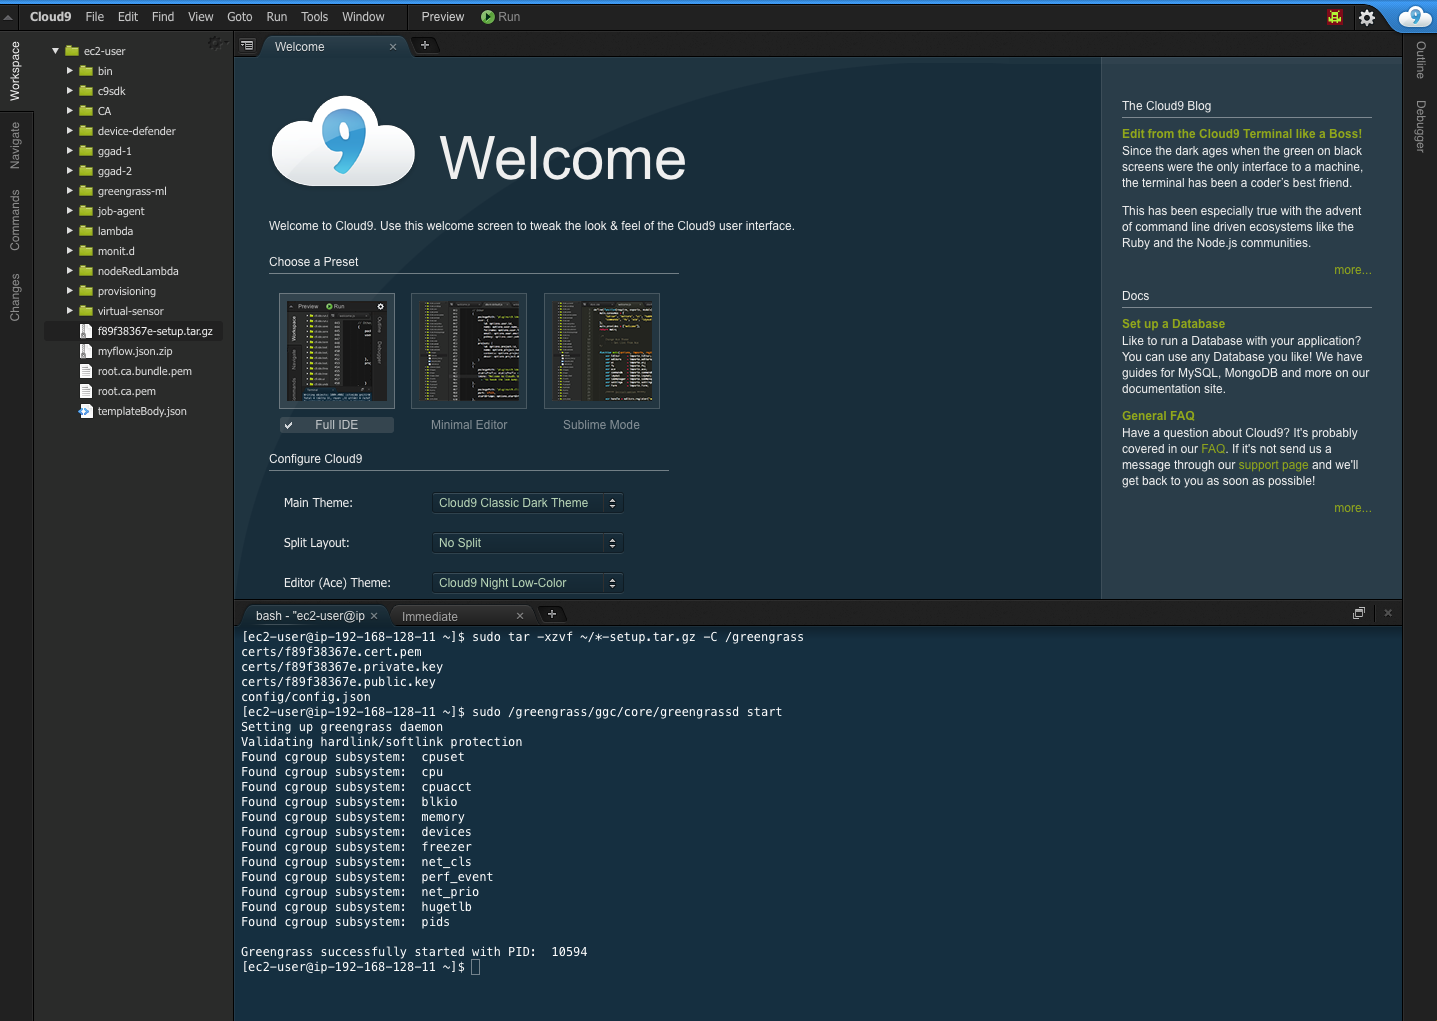Open the root.ca.bundle.pem file
The width and height of the screenshot is (1437, 1021).
(x=133, y=371)
